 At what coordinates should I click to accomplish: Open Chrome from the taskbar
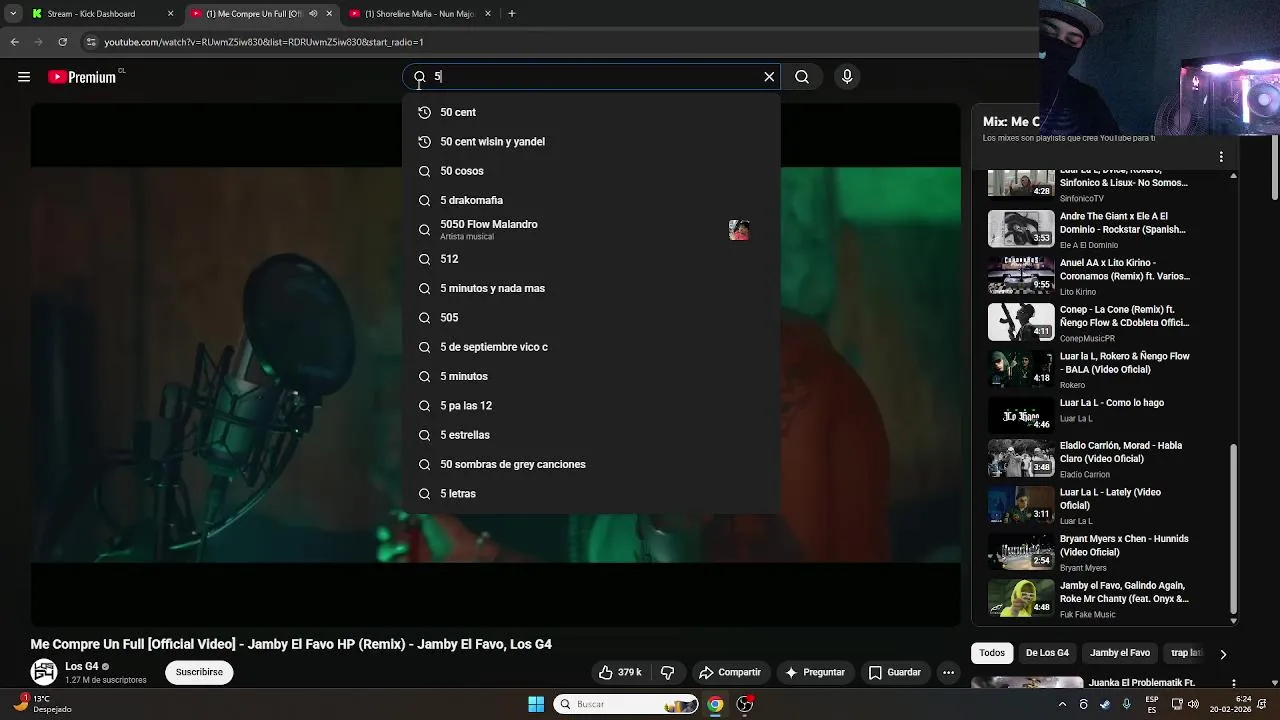click(715, 704)
